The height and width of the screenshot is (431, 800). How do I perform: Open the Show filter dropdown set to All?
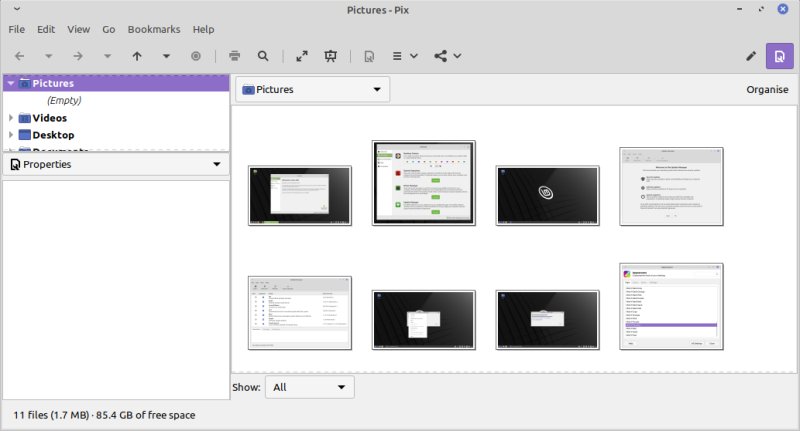(309, 387)
